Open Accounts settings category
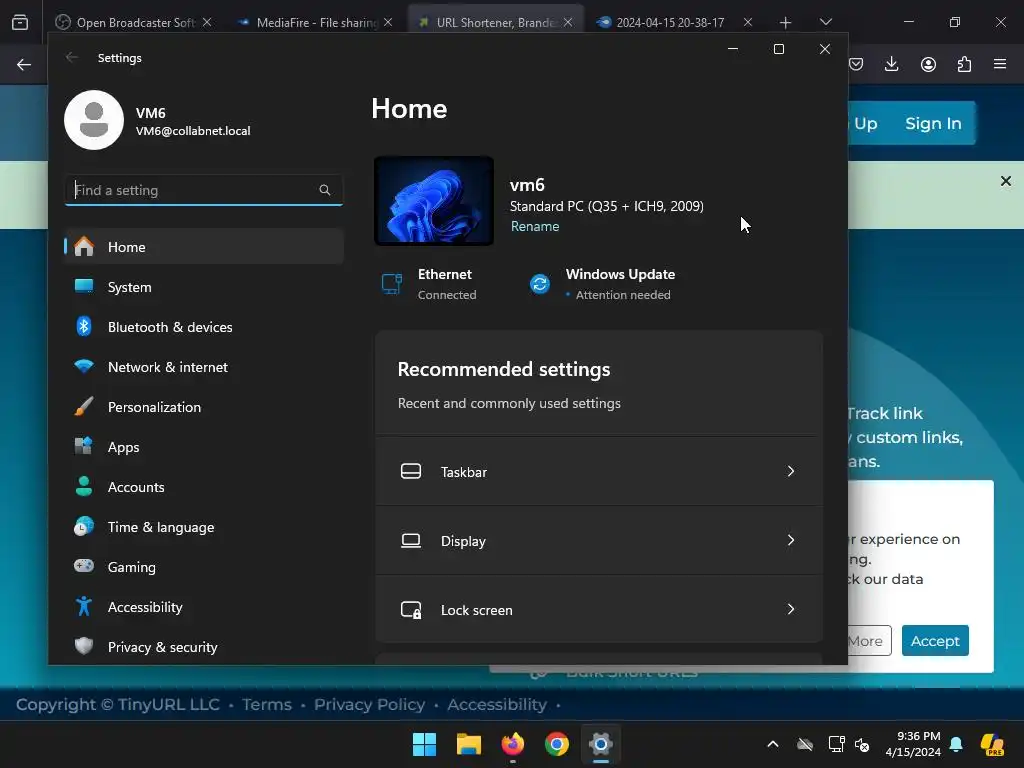Screen dimensions: 1024x768 pos(204,487)
